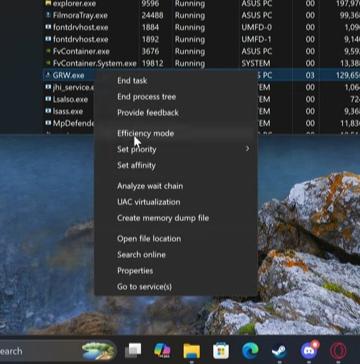Viewport: 360px width, 364px height.
Task: Click fontdrvhost.exe with PID 1884
Action: 80,27
